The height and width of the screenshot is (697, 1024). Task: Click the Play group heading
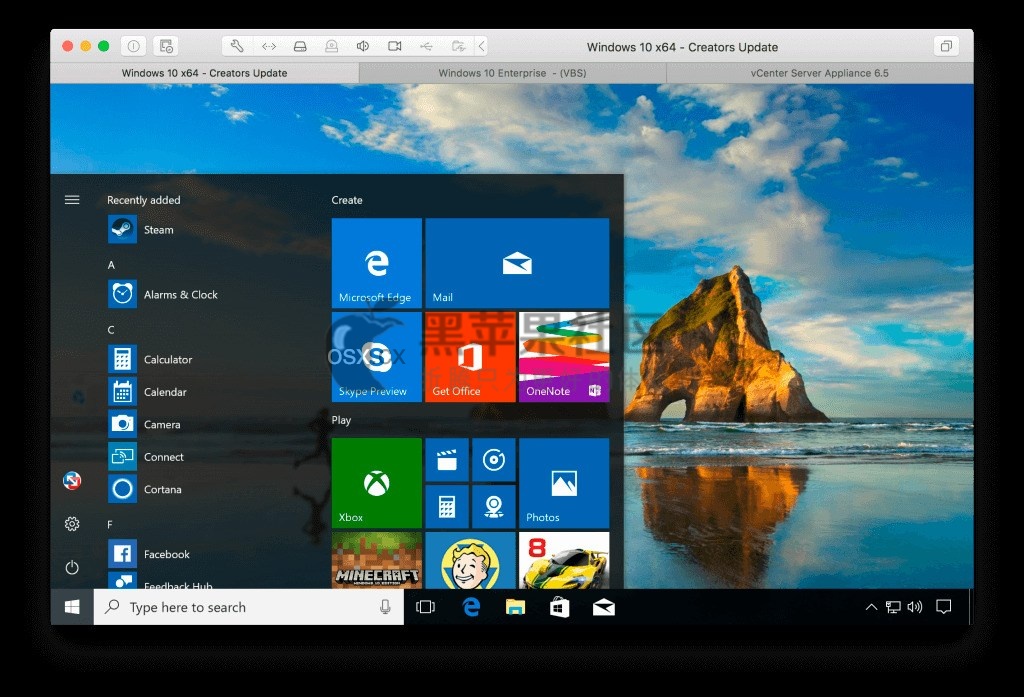pos(341,420)
